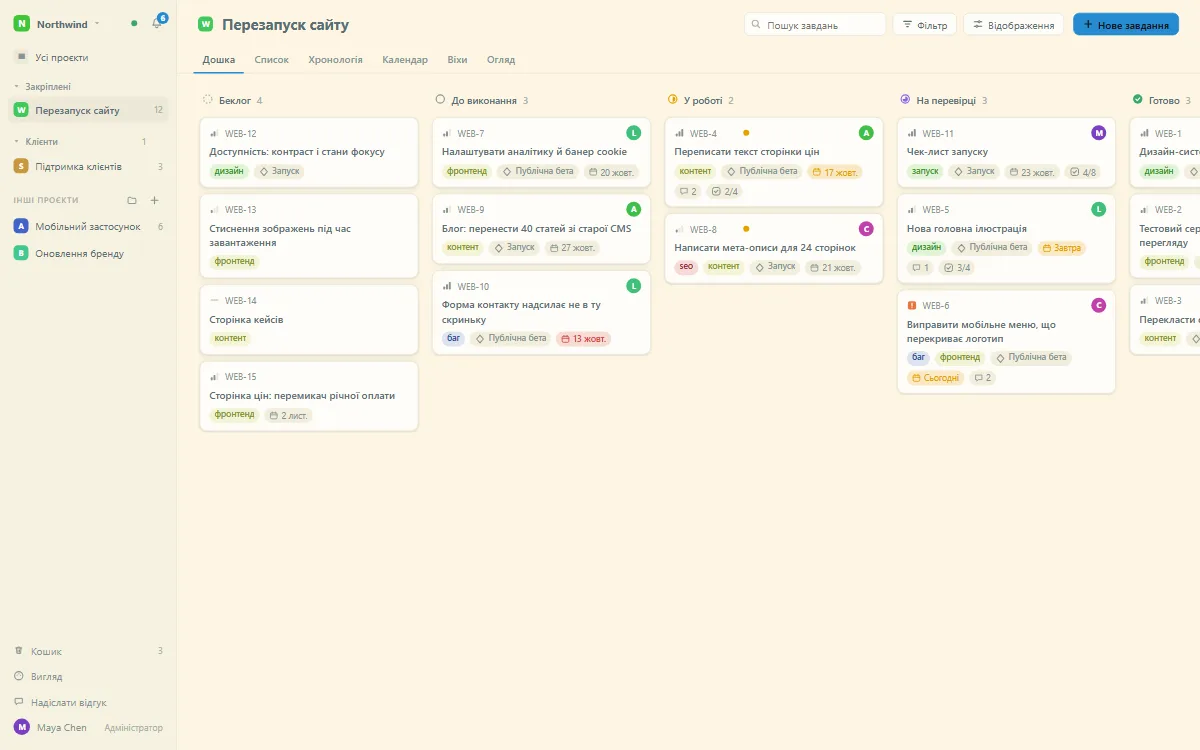This screenshot has width=1200, height=750.
Task: Go to the "Огляд" tab
Action: point(501,60)
